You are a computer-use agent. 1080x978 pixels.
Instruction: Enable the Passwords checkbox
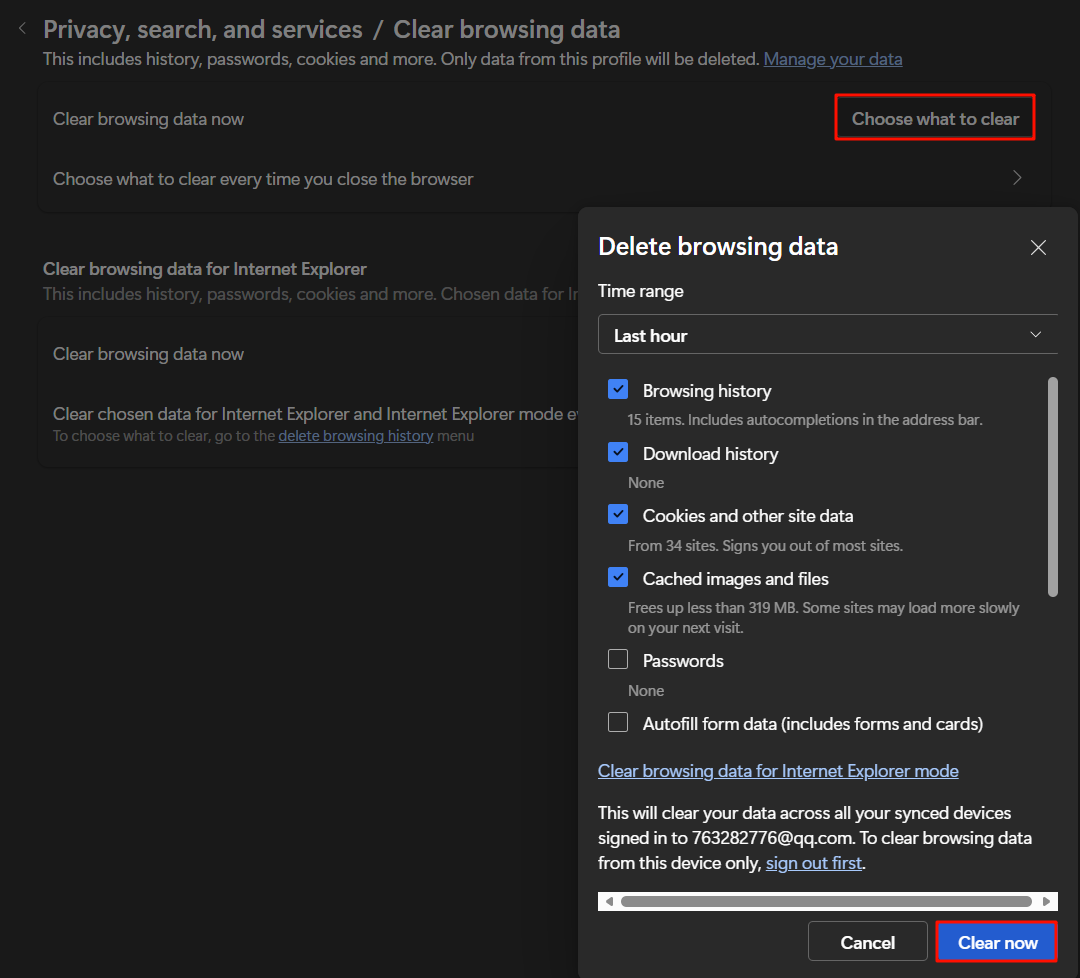(618, 660)
